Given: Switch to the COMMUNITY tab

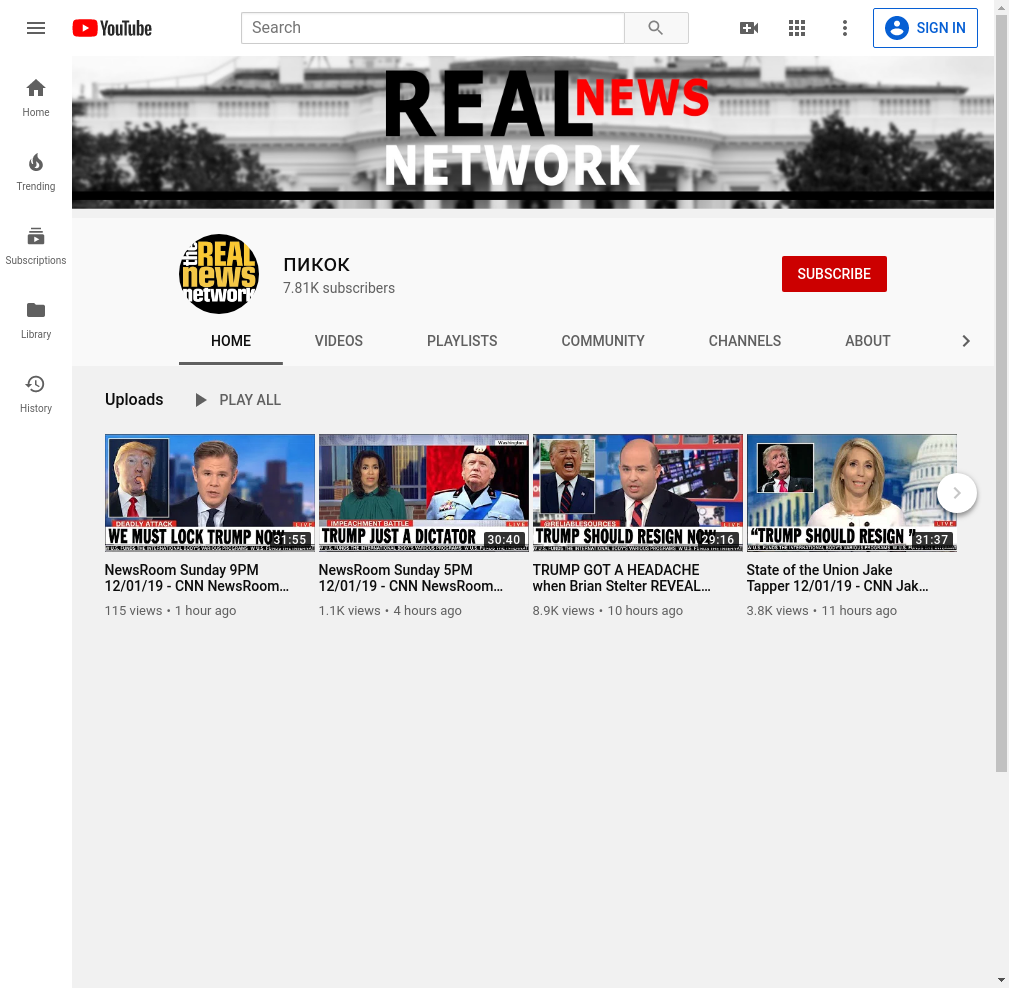Looking at the screenshot, I should (x=603, y=341).
